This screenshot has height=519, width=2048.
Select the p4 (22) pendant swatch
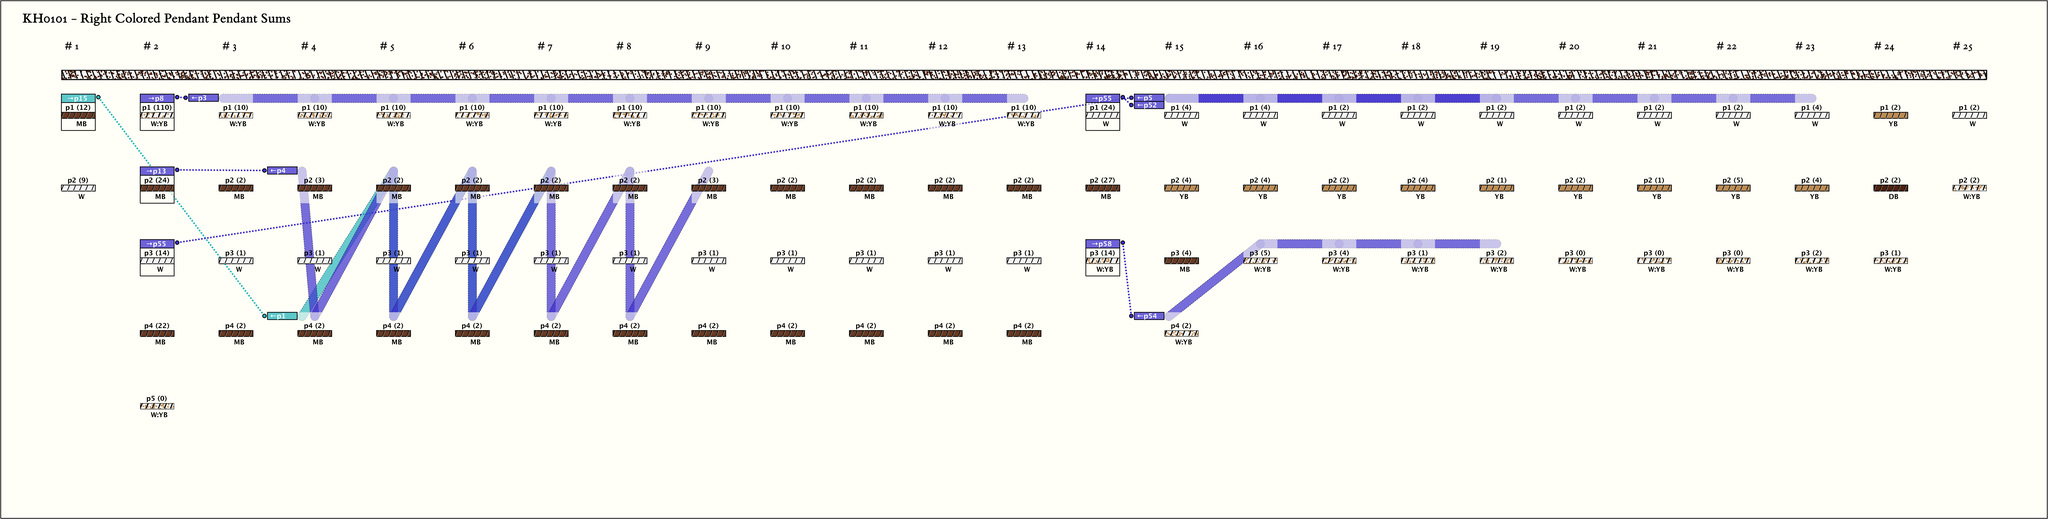[158, 333]
